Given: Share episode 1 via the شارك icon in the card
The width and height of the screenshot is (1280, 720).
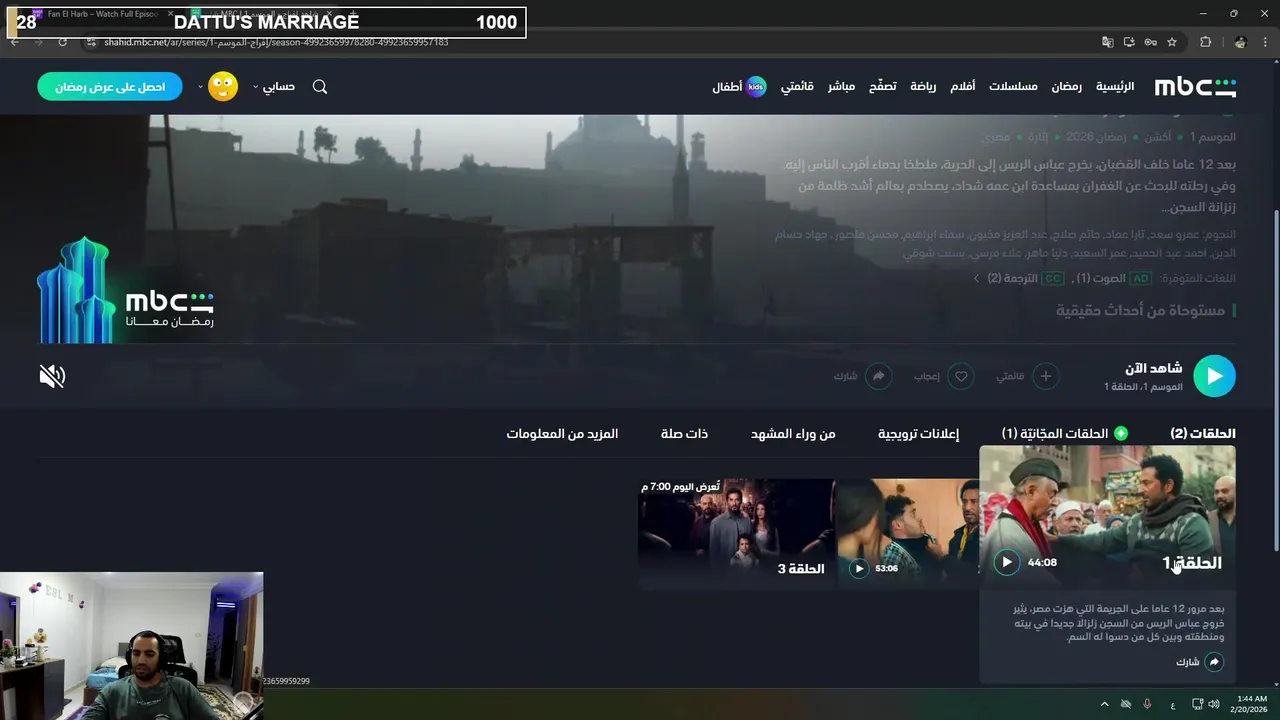Looking at the screenshot, I should [1214, 662].
